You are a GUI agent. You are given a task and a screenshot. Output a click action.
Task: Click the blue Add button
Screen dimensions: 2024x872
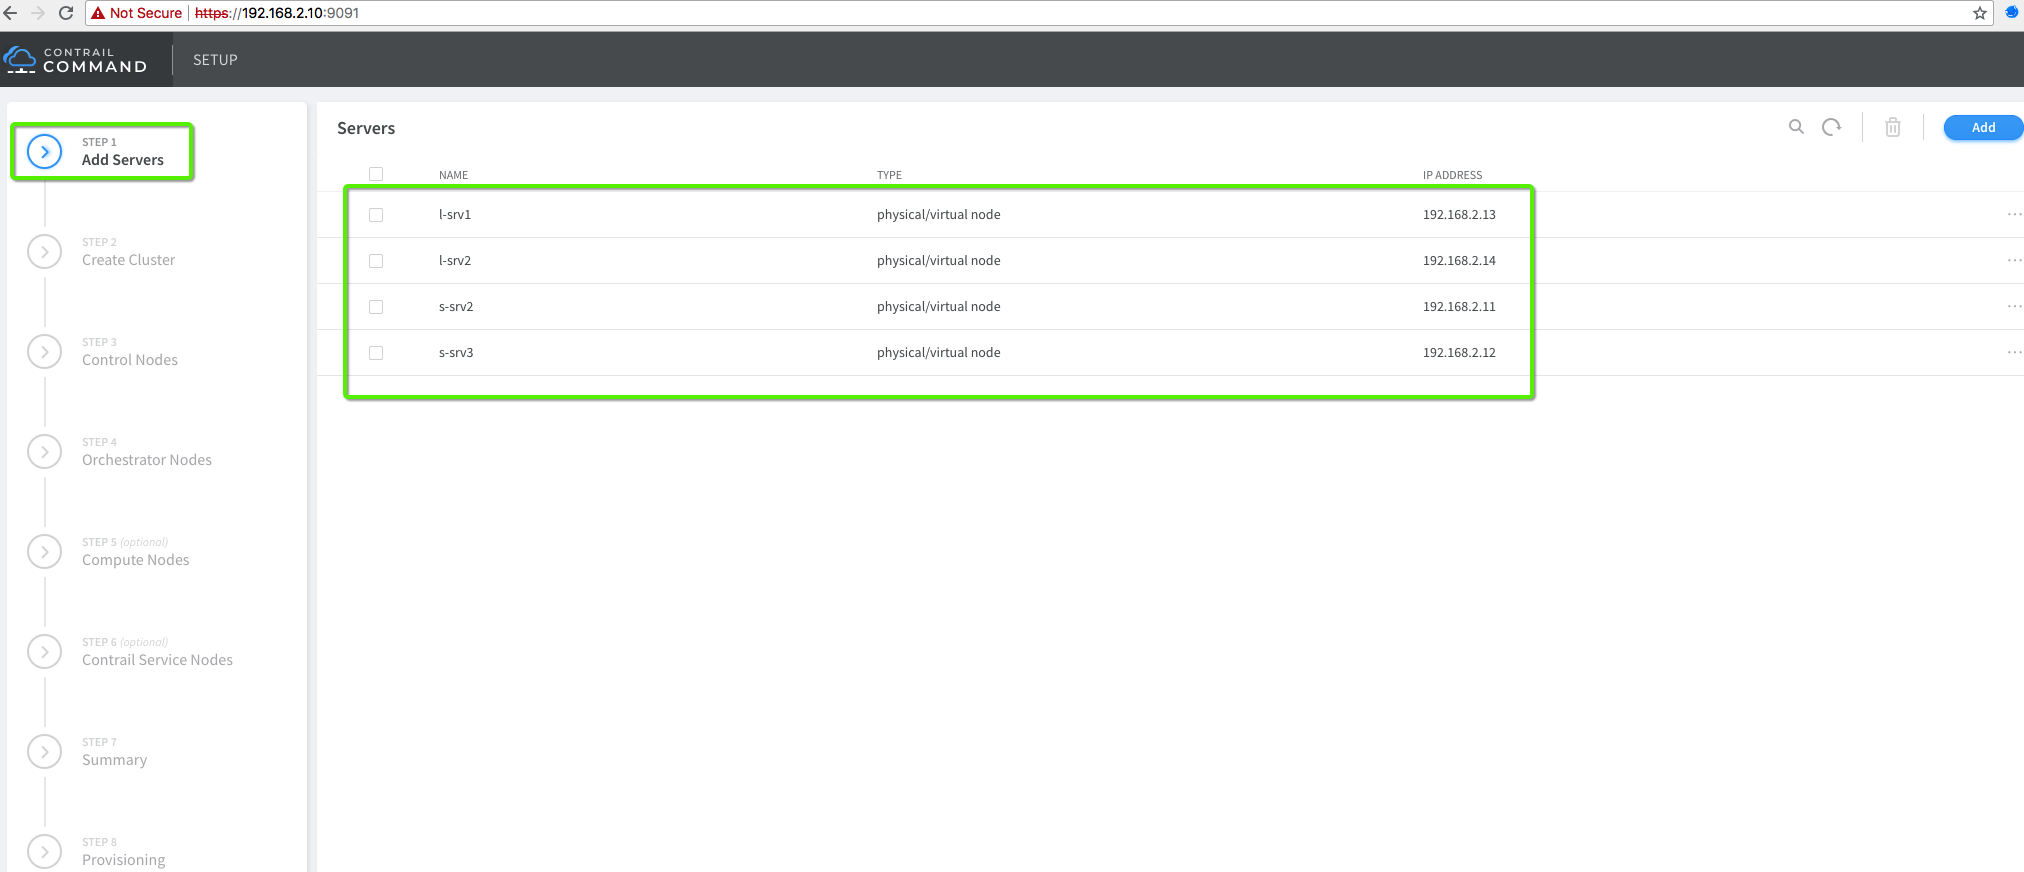1983,127
